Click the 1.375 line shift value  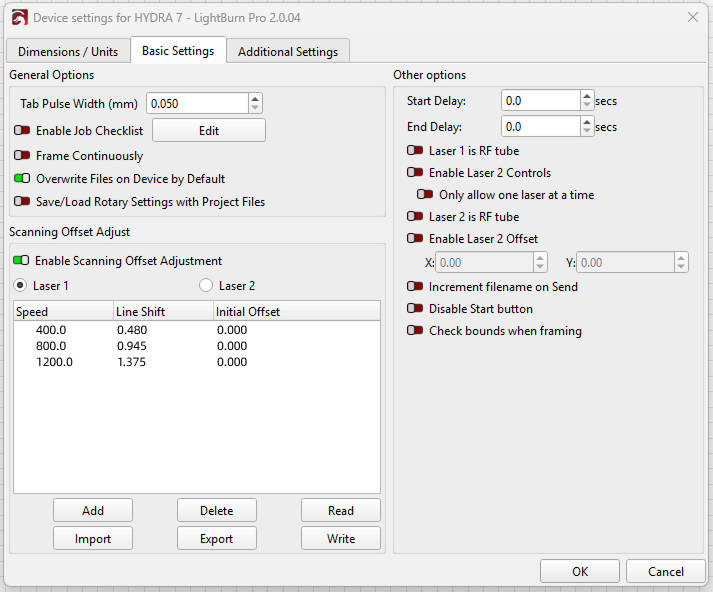click(x=131, y=362)
